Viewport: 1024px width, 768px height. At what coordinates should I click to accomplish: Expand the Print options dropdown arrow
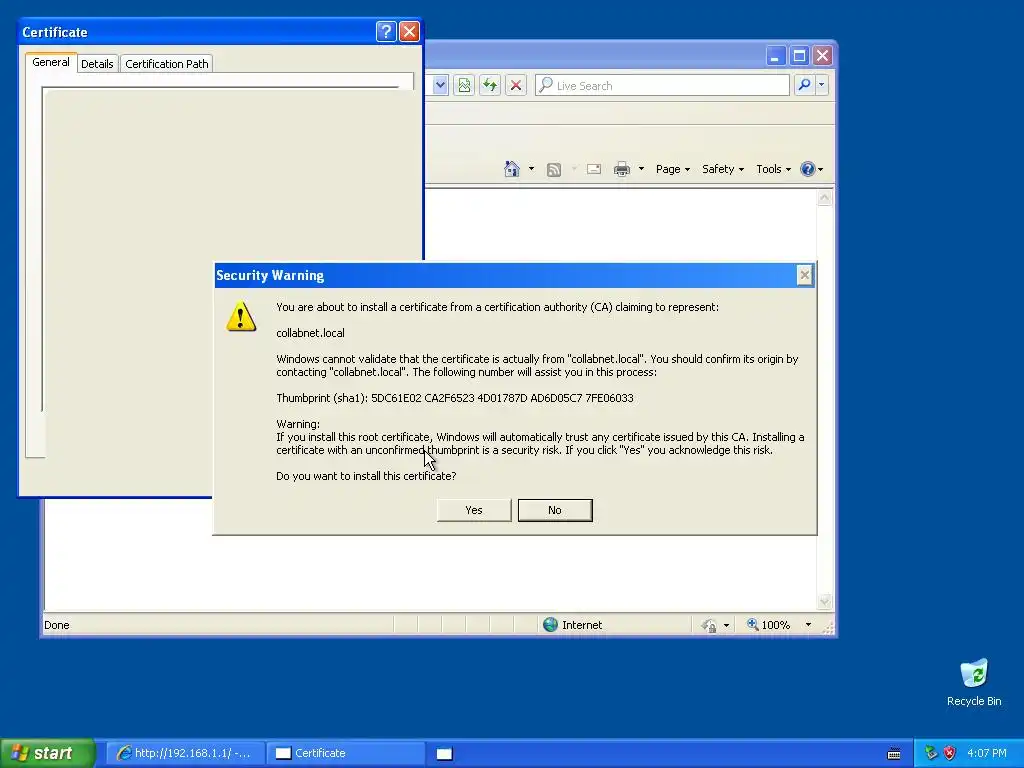coord(641,169)
